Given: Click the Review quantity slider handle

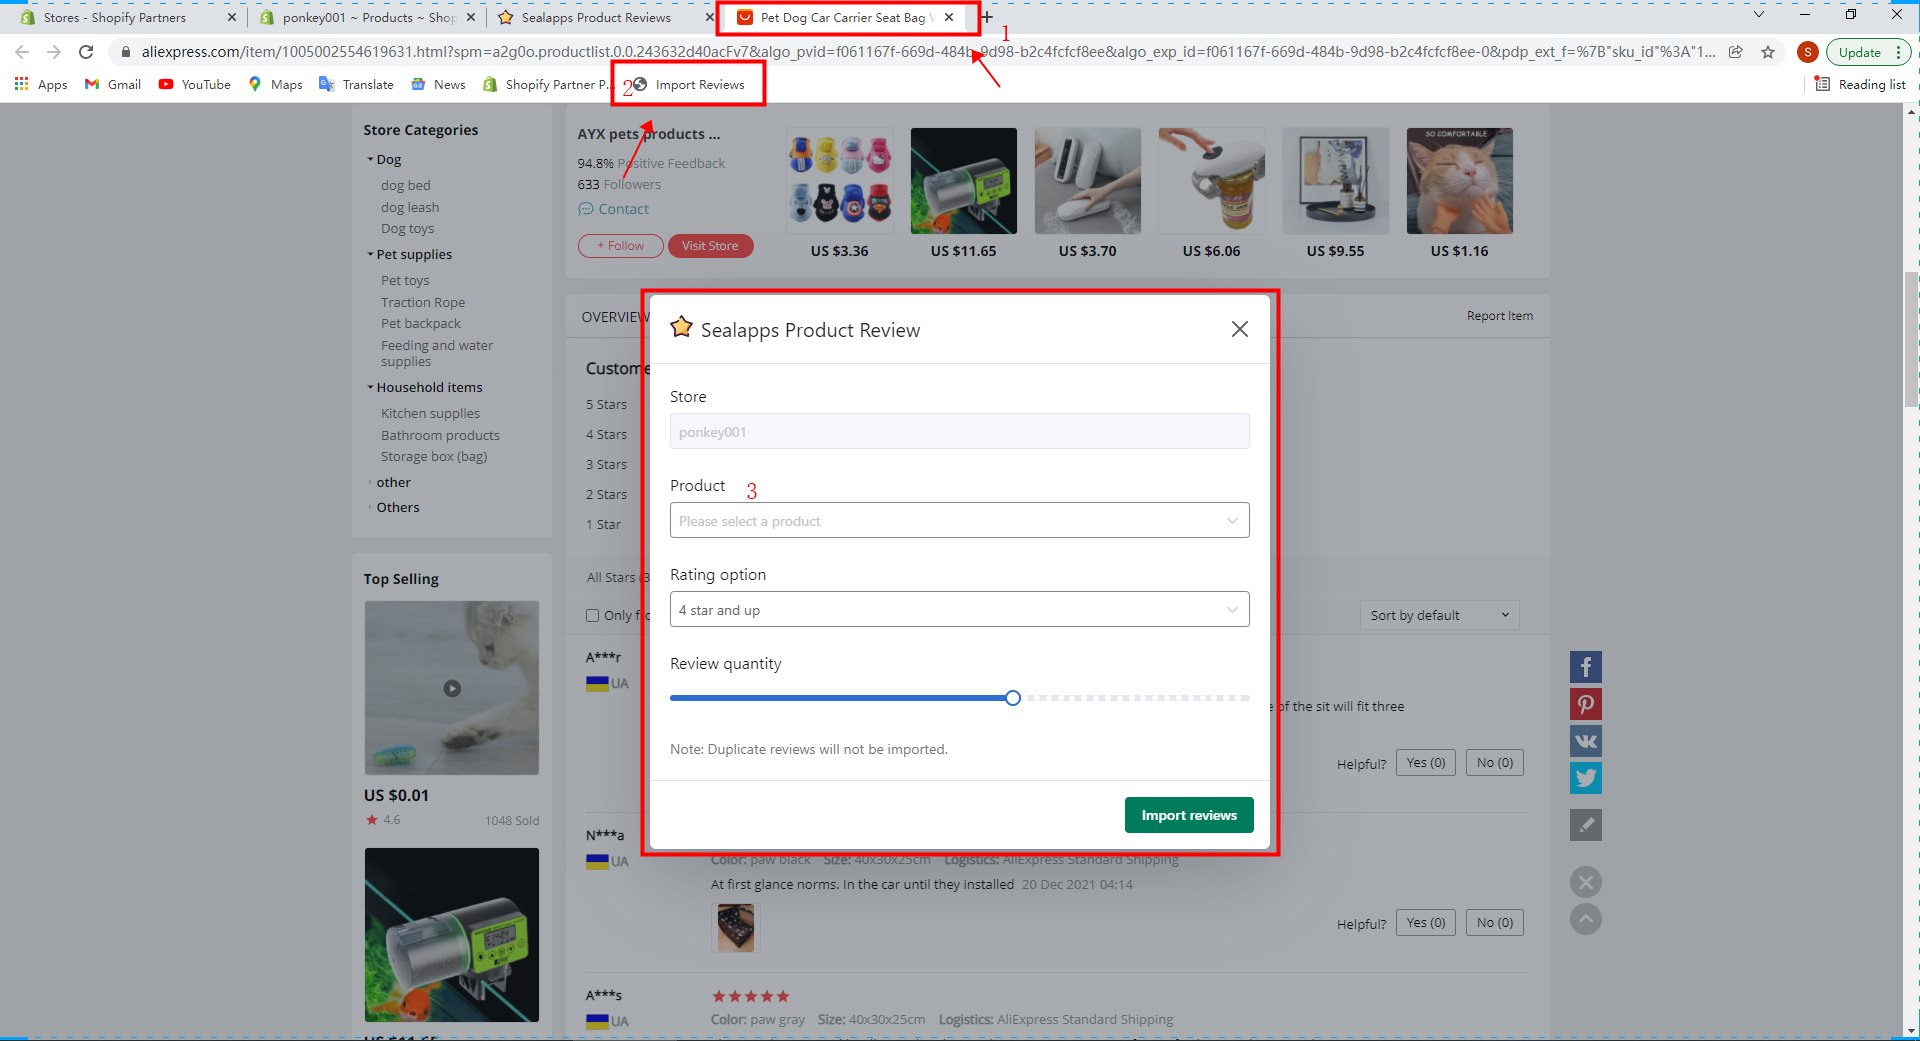Looking at the screenshot, I should (x=1013, y=698).
